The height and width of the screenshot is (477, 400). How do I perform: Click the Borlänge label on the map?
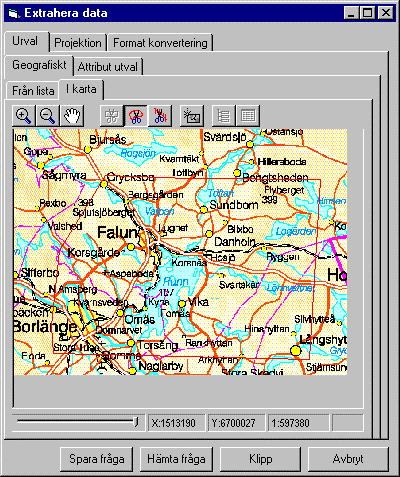coord(45,327)
